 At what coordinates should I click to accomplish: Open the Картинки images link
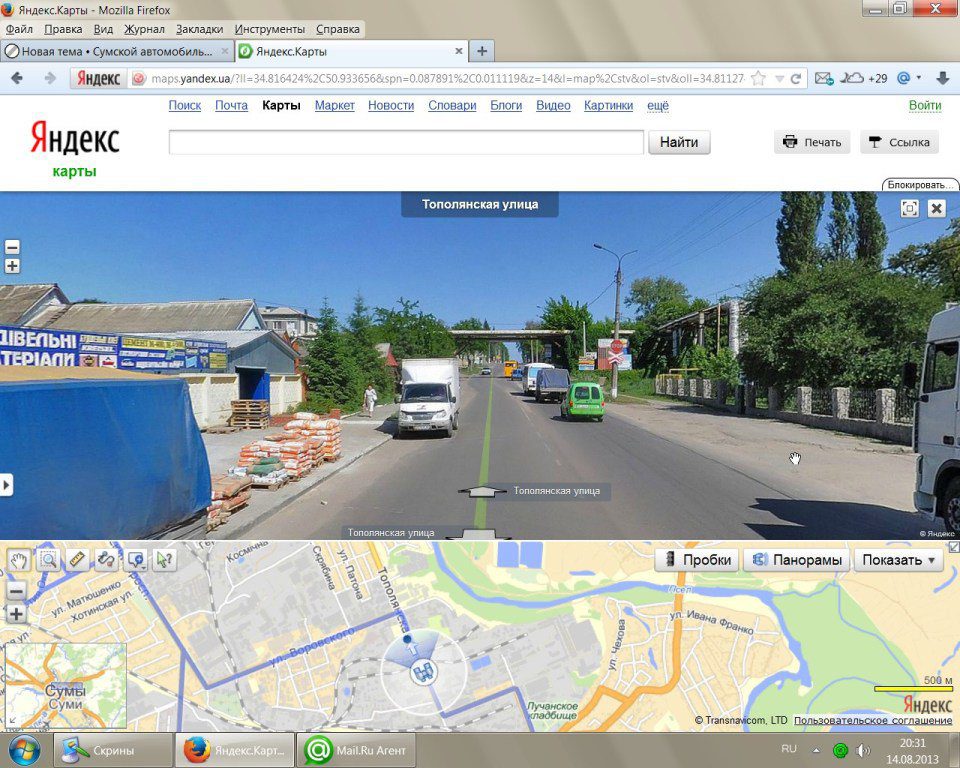[x=609, y=105]
